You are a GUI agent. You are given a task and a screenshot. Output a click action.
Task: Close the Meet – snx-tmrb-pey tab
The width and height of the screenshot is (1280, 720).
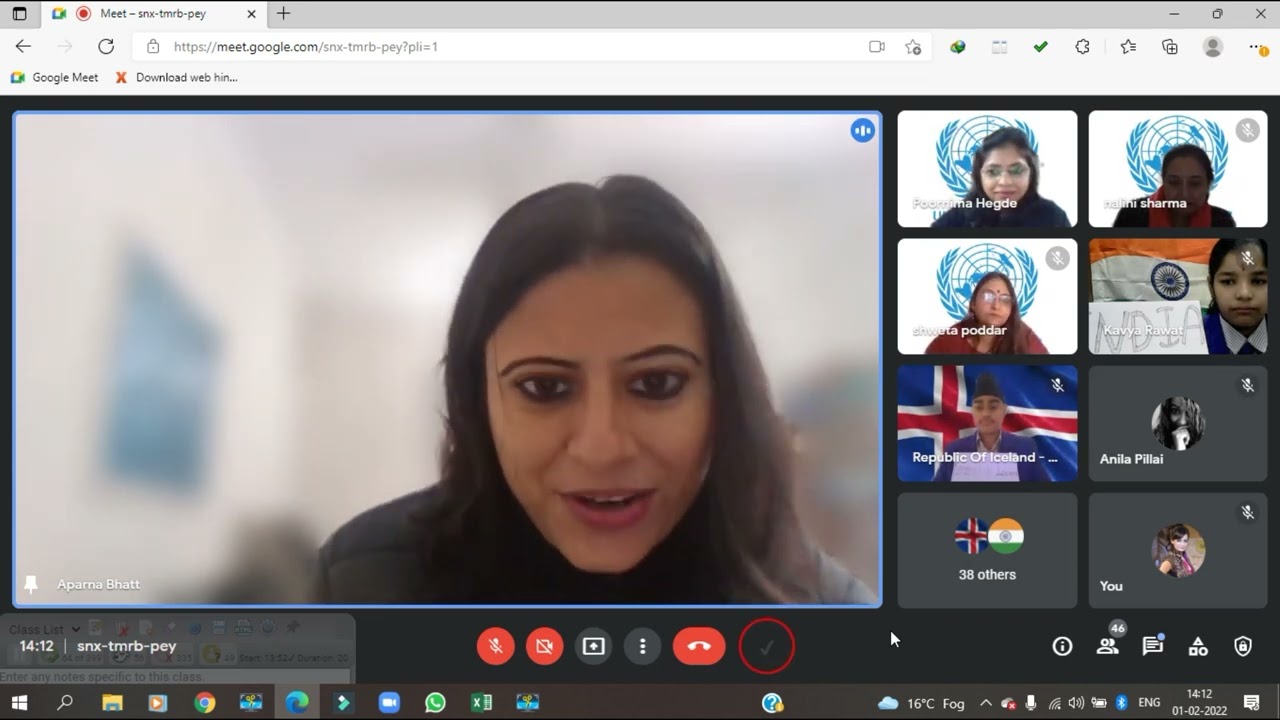pos(251,14)
